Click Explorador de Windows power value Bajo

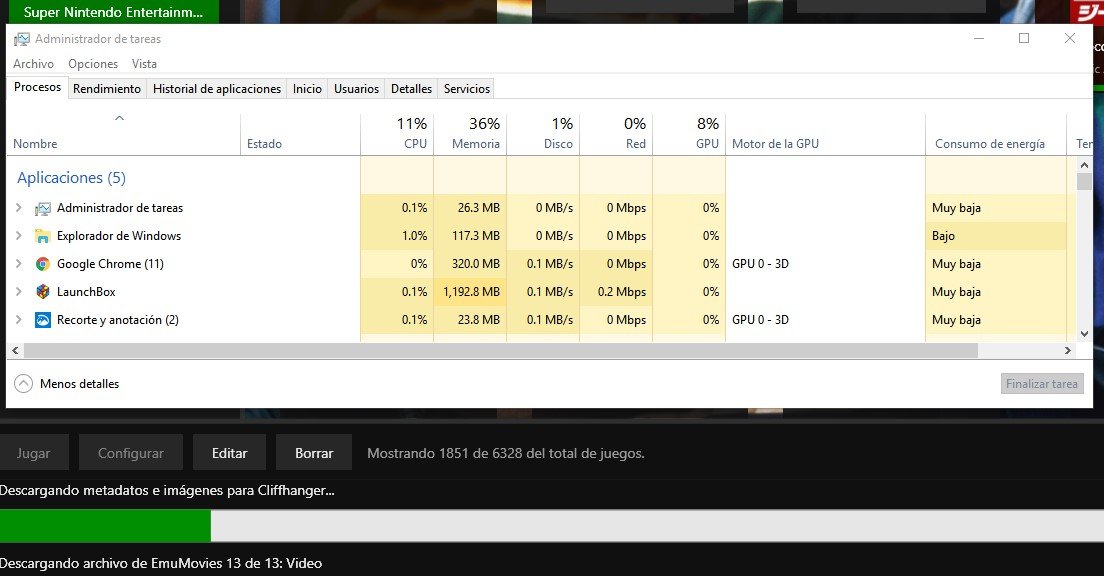(x=943, y=236)
